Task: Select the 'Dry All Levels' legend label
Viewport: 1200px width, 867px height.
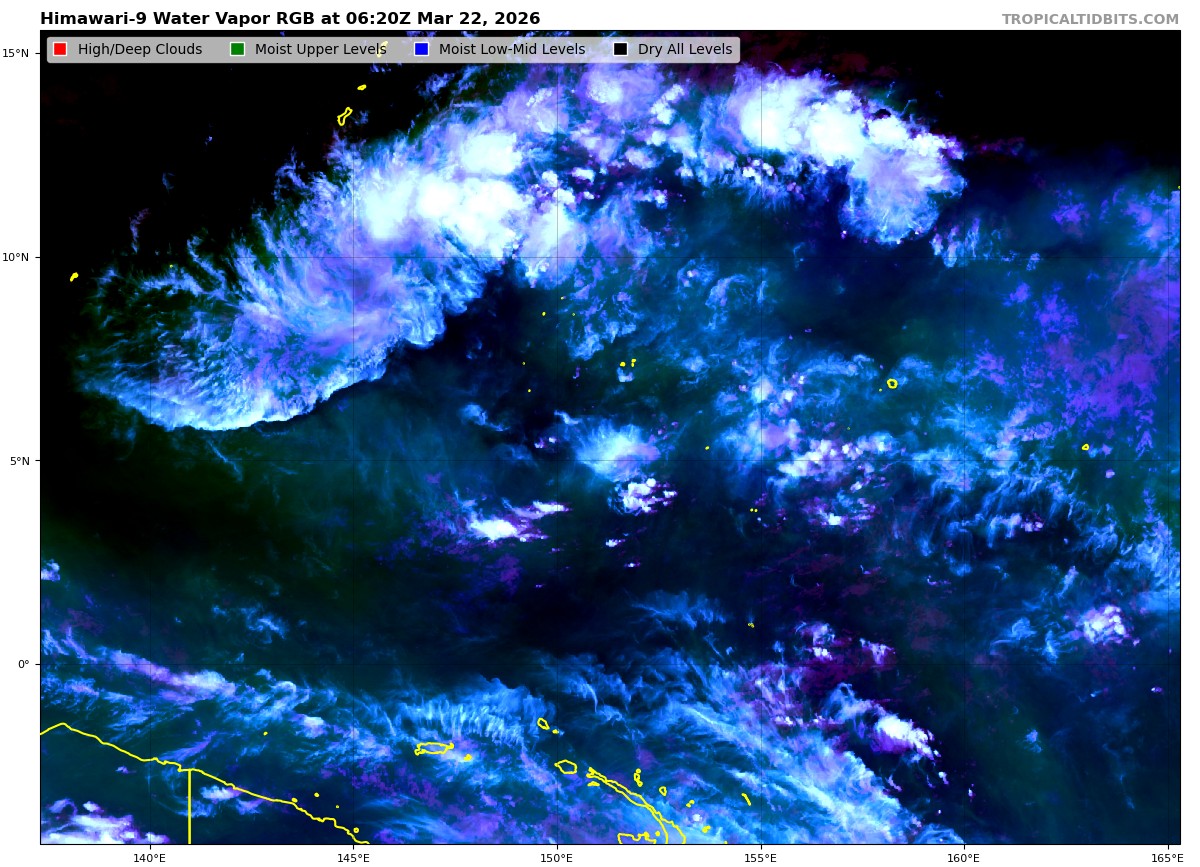Action: click(684, 50)
